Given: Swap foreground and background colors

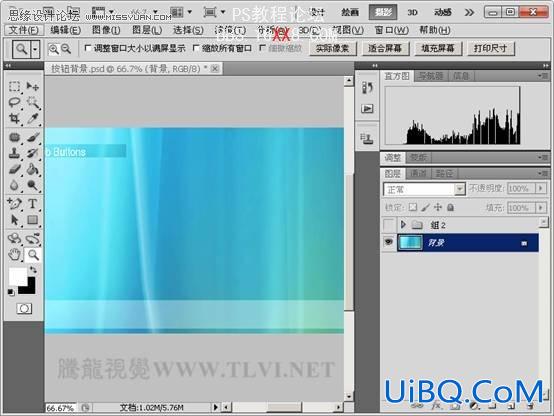Looking at the screenshot, I should (33, 270).
